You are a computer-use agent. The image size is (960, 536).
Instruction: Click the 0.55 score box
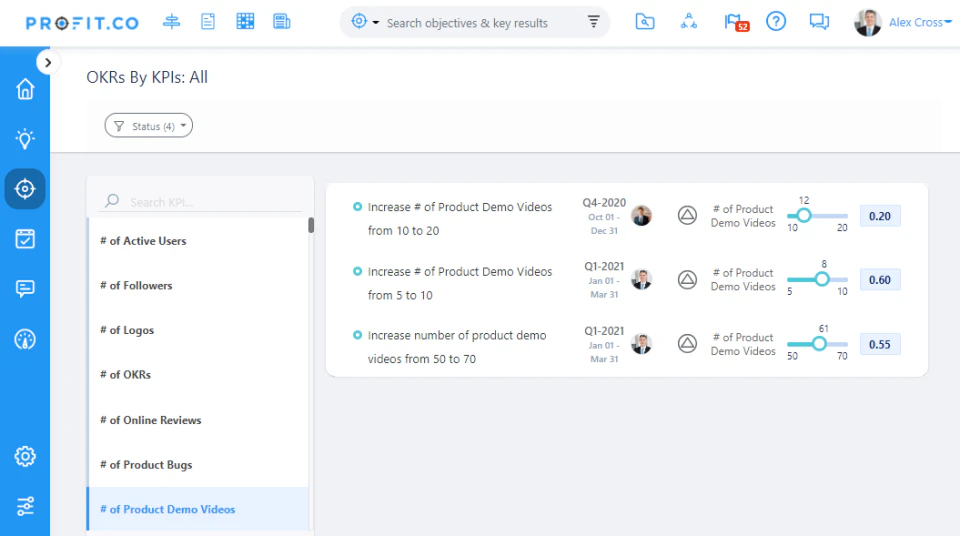880,344
